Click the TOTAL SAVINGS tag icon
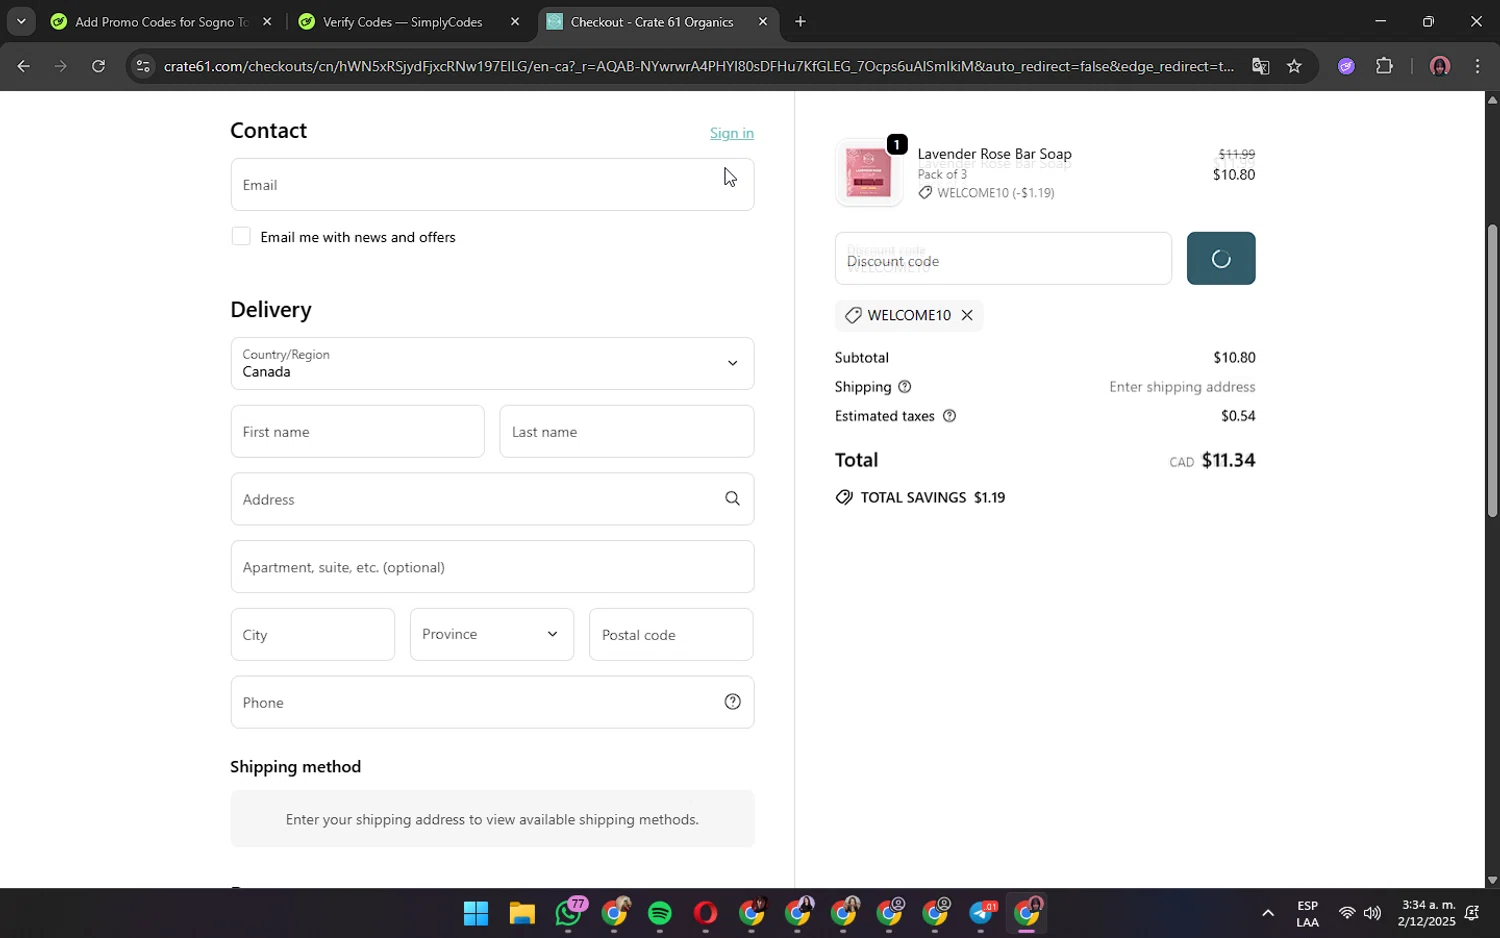Image resolution: width=1500 pixels, height=938 pixels. [844, 498]
